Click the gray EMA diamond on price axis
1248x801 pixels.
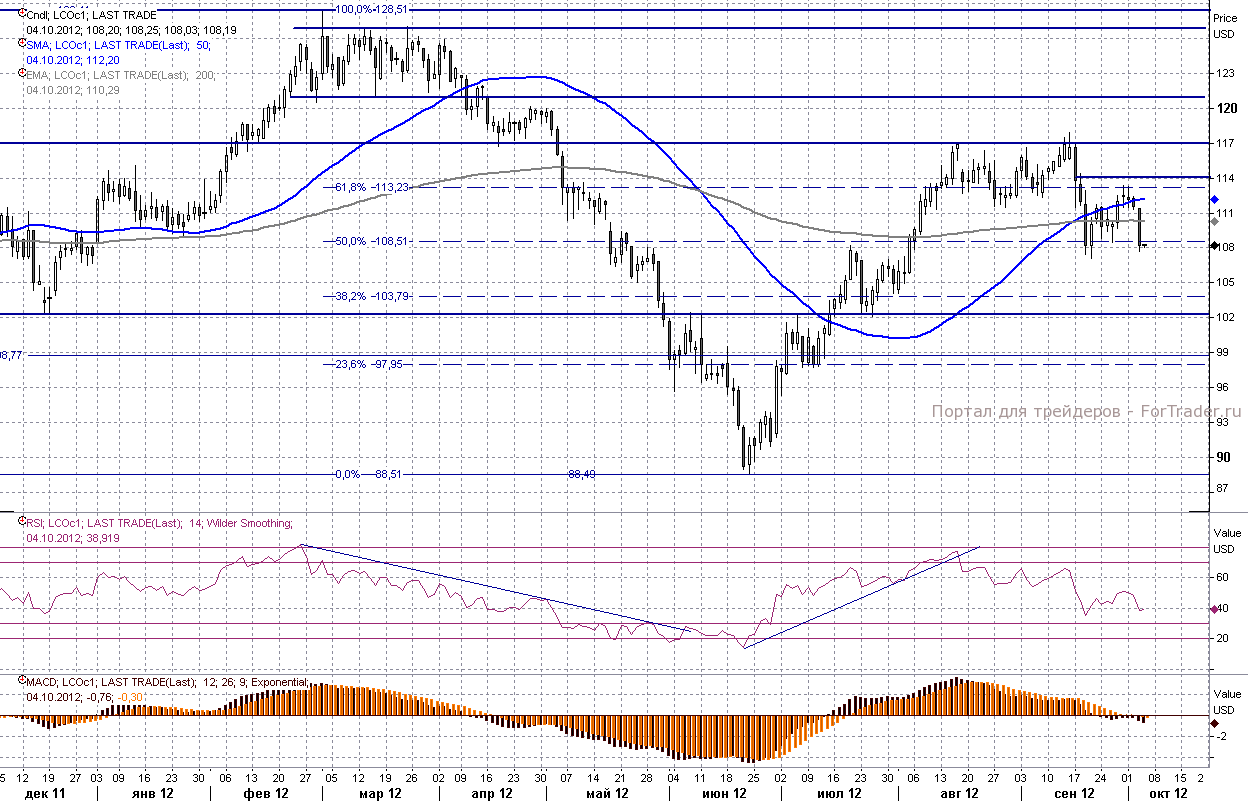point(1214,220)
